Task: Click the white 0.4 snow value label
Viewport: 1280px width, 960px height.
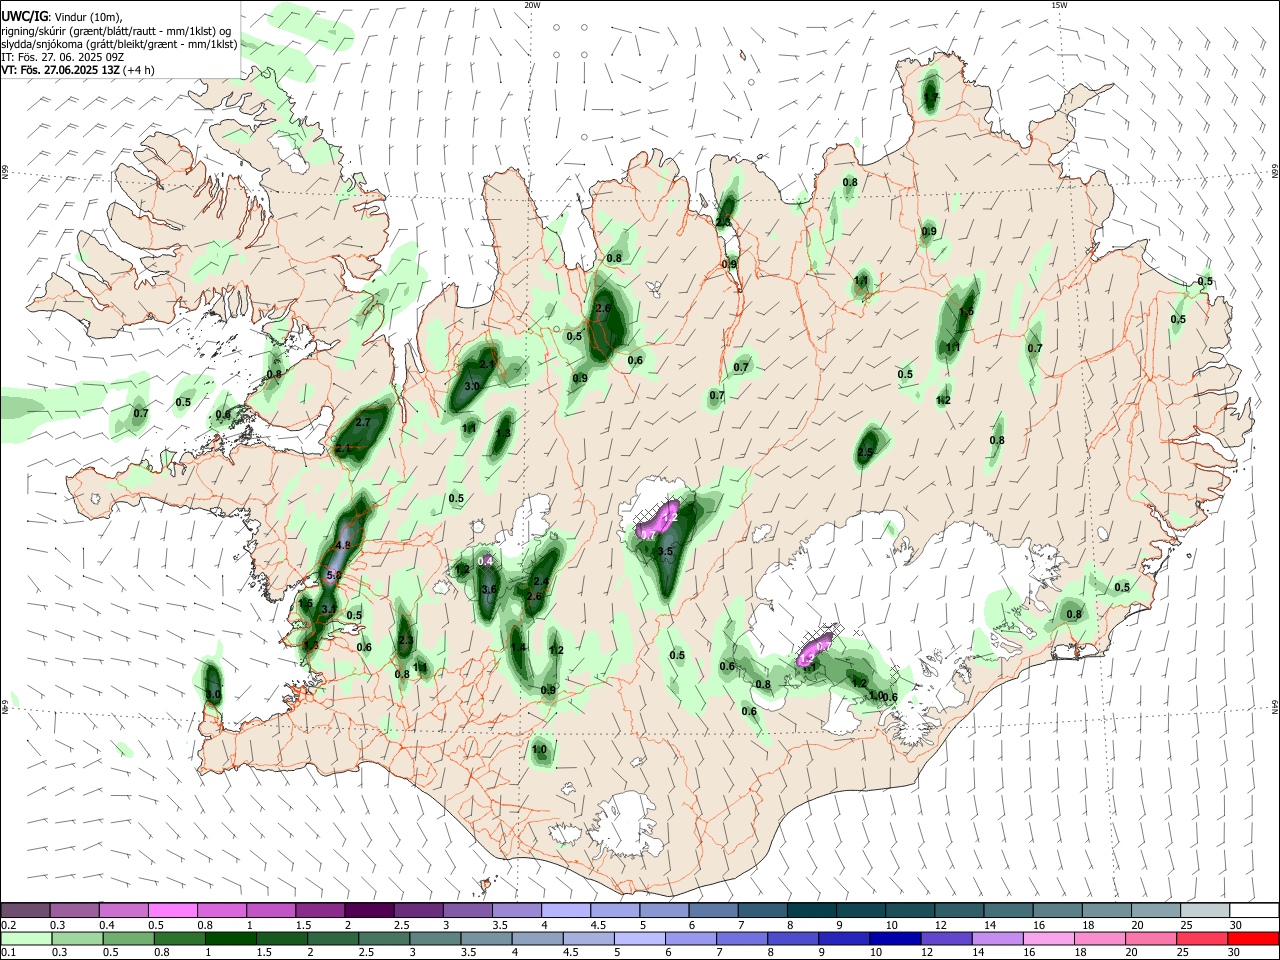Action: [x=485, y=562]
